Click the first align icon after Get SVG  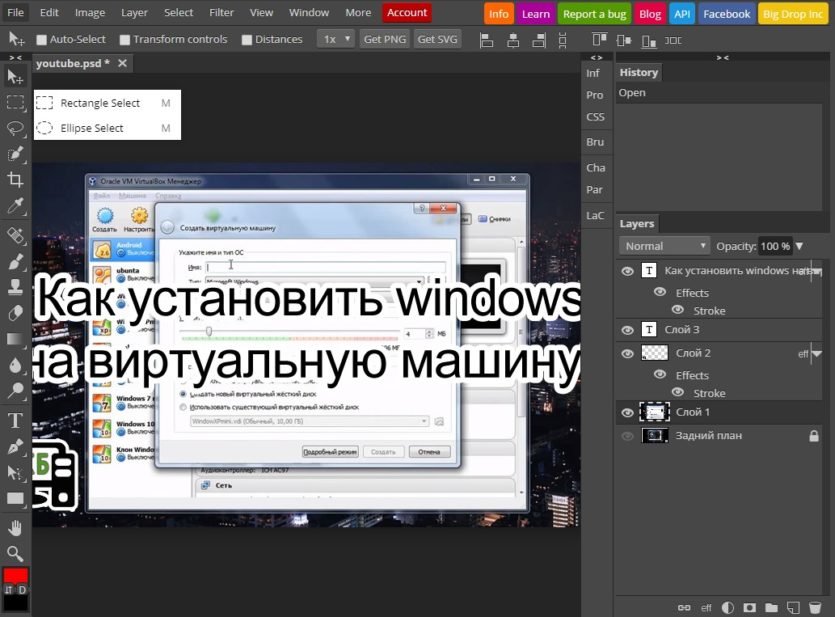(487, 40)
